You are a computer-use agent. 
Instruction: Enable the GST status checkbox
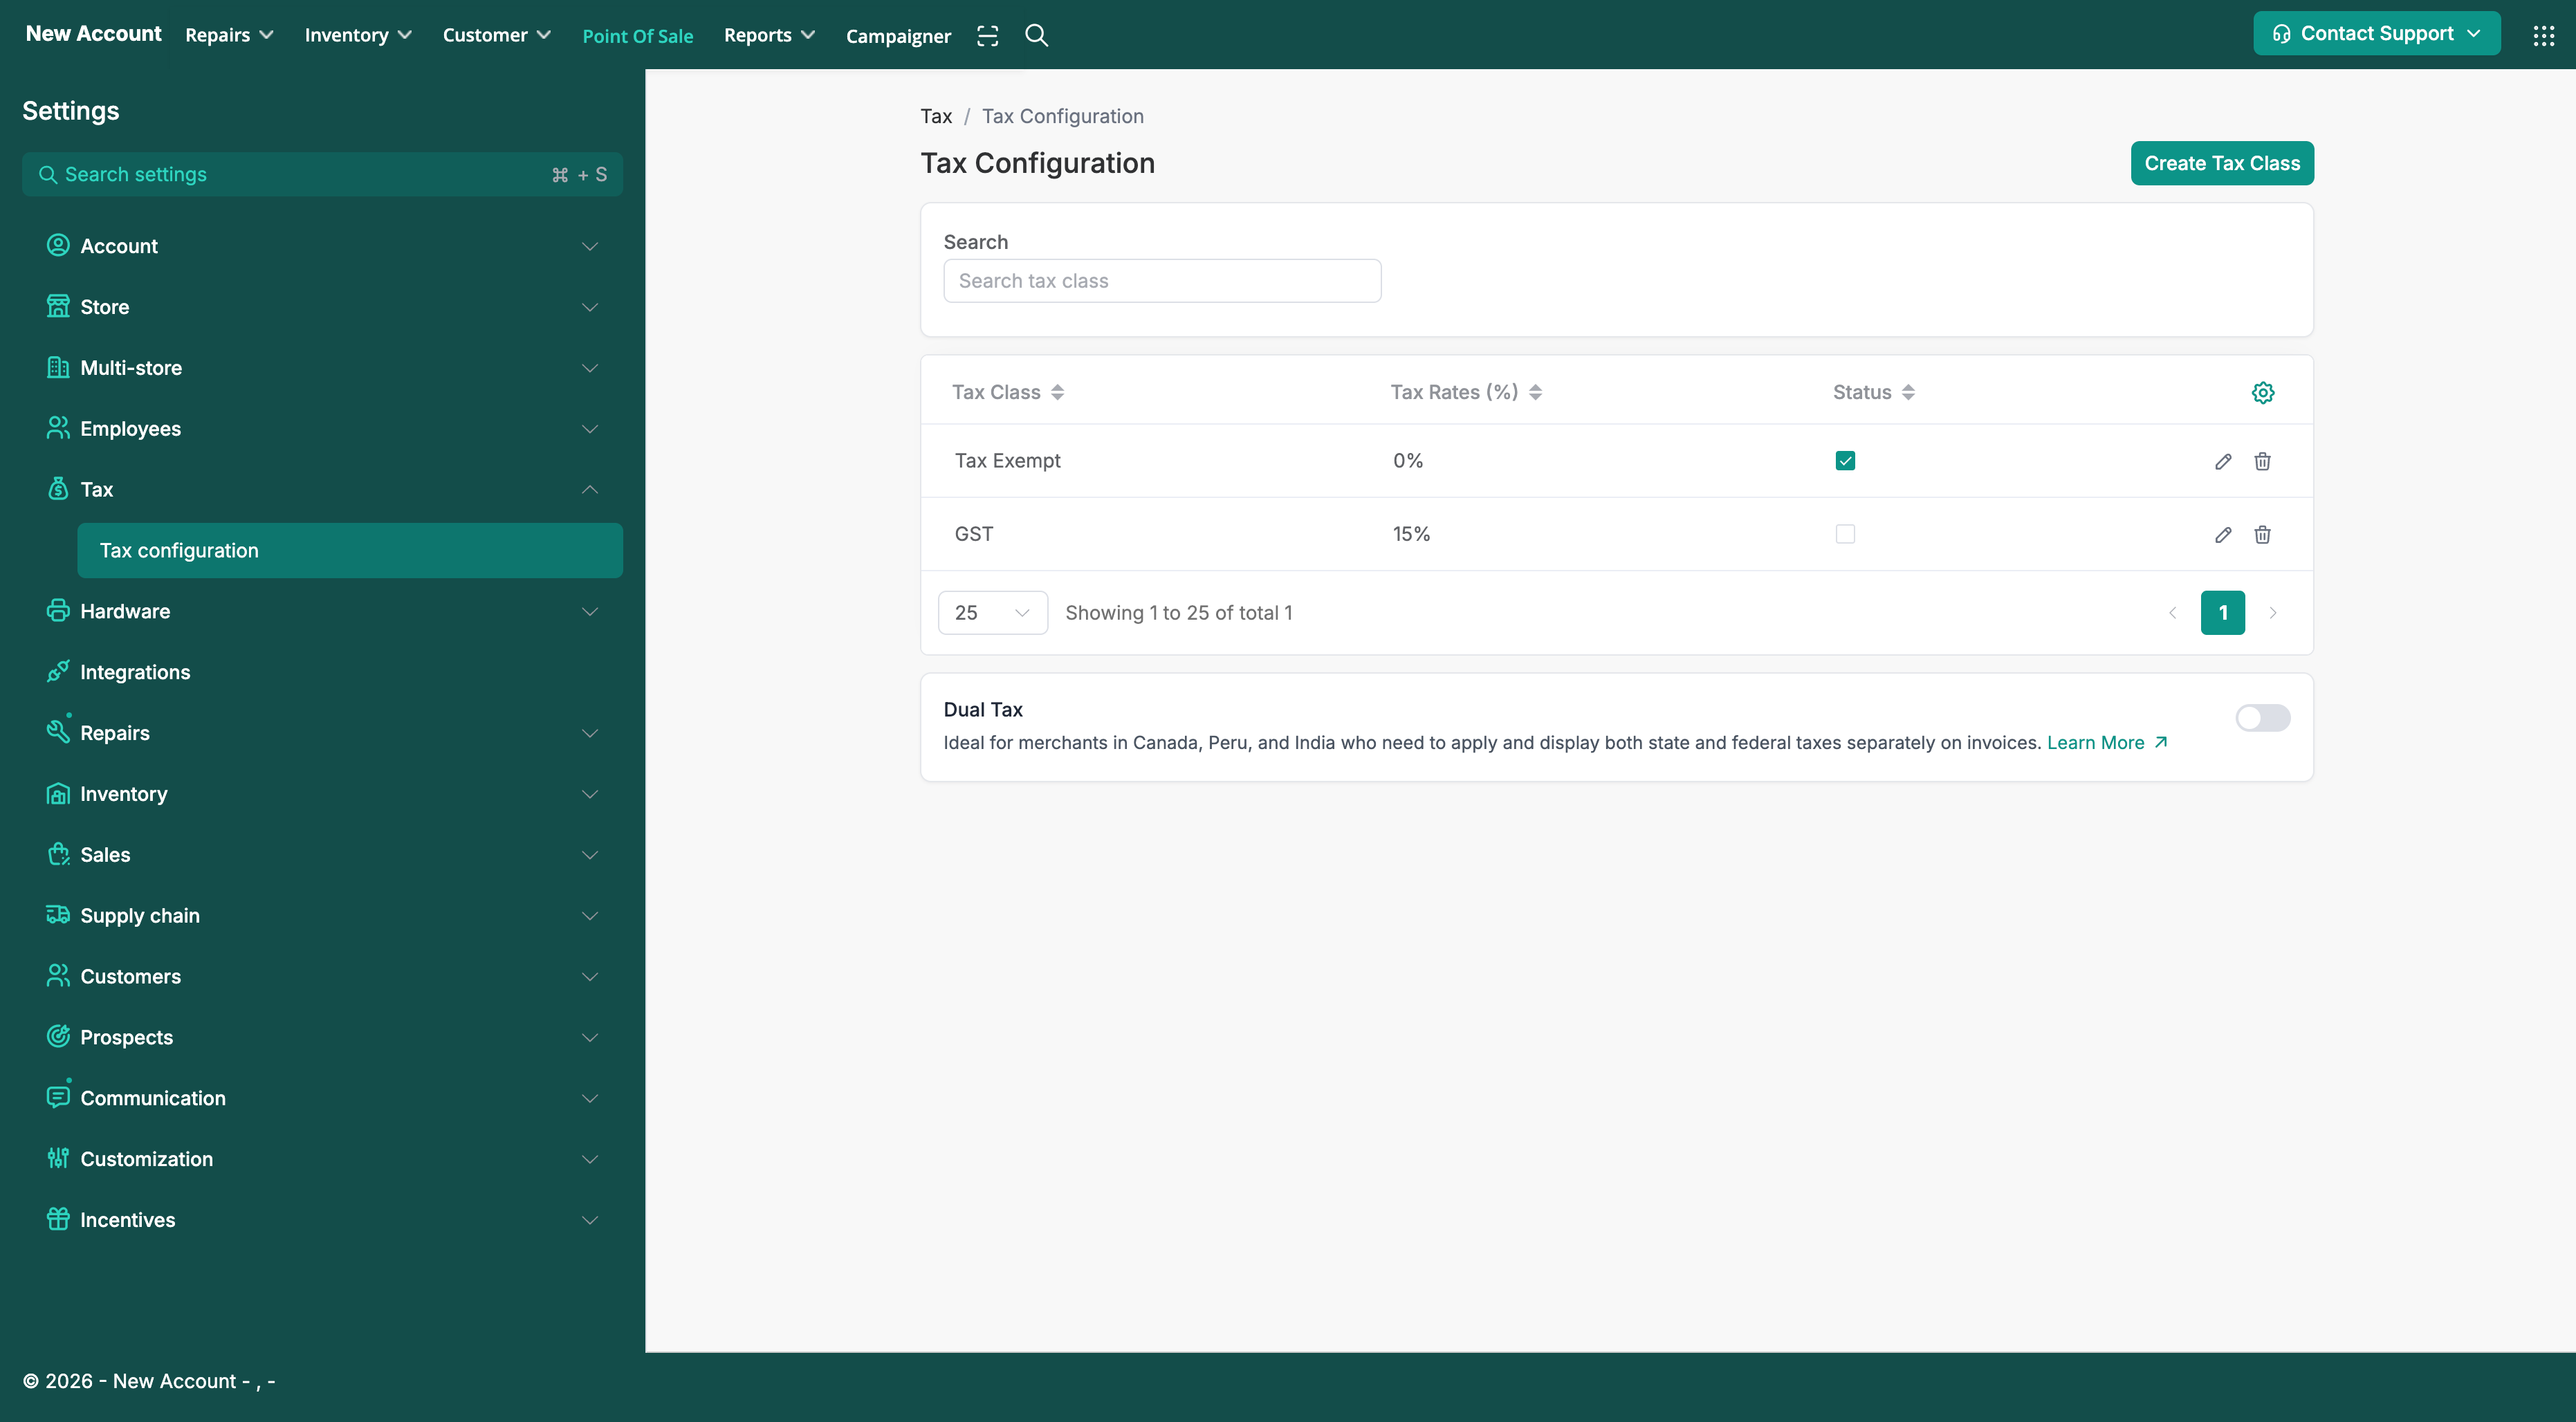1845,534
